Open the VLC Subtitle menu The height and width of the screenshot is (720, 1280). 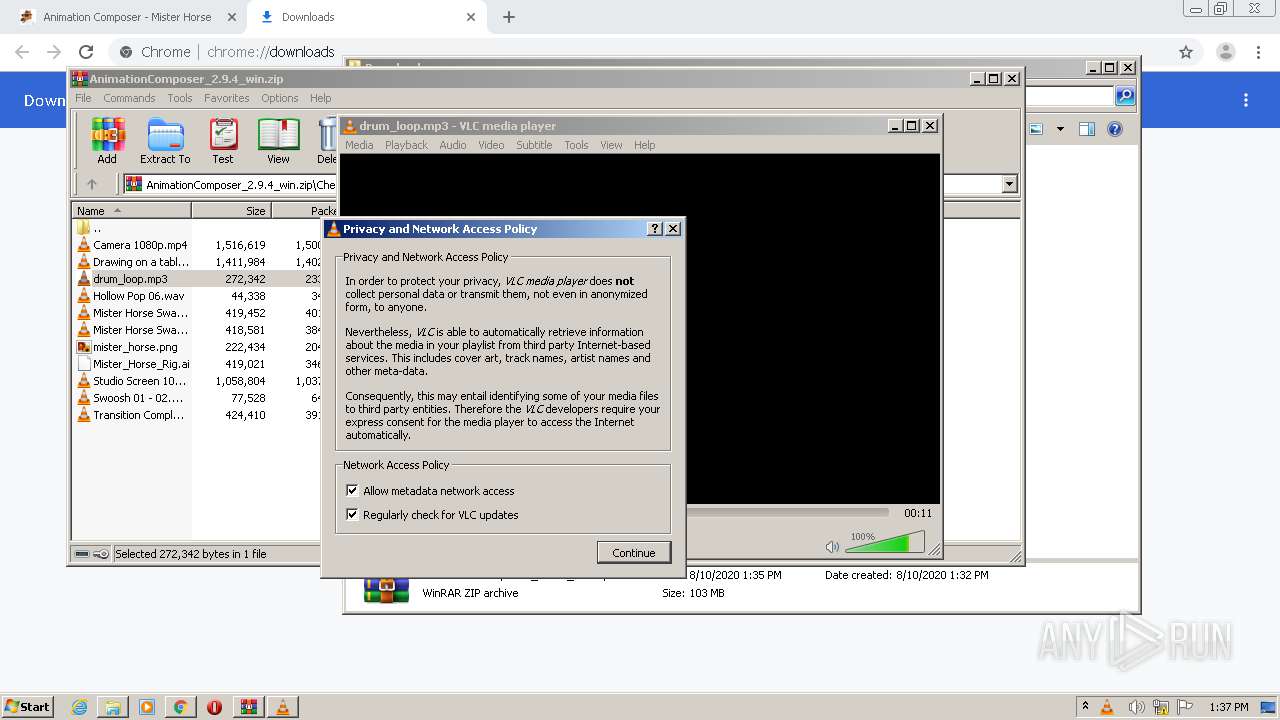(534, 145)
